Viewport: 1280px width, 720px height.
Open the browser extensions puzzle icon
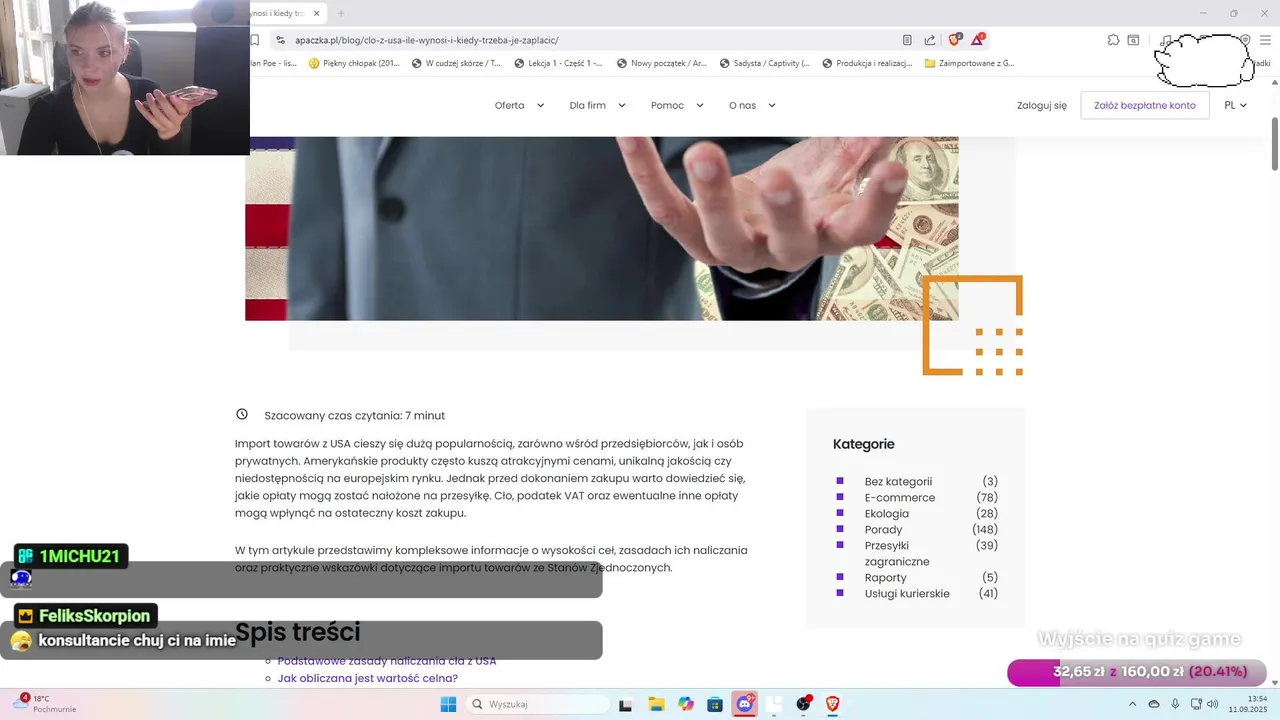pos(1113,40)
